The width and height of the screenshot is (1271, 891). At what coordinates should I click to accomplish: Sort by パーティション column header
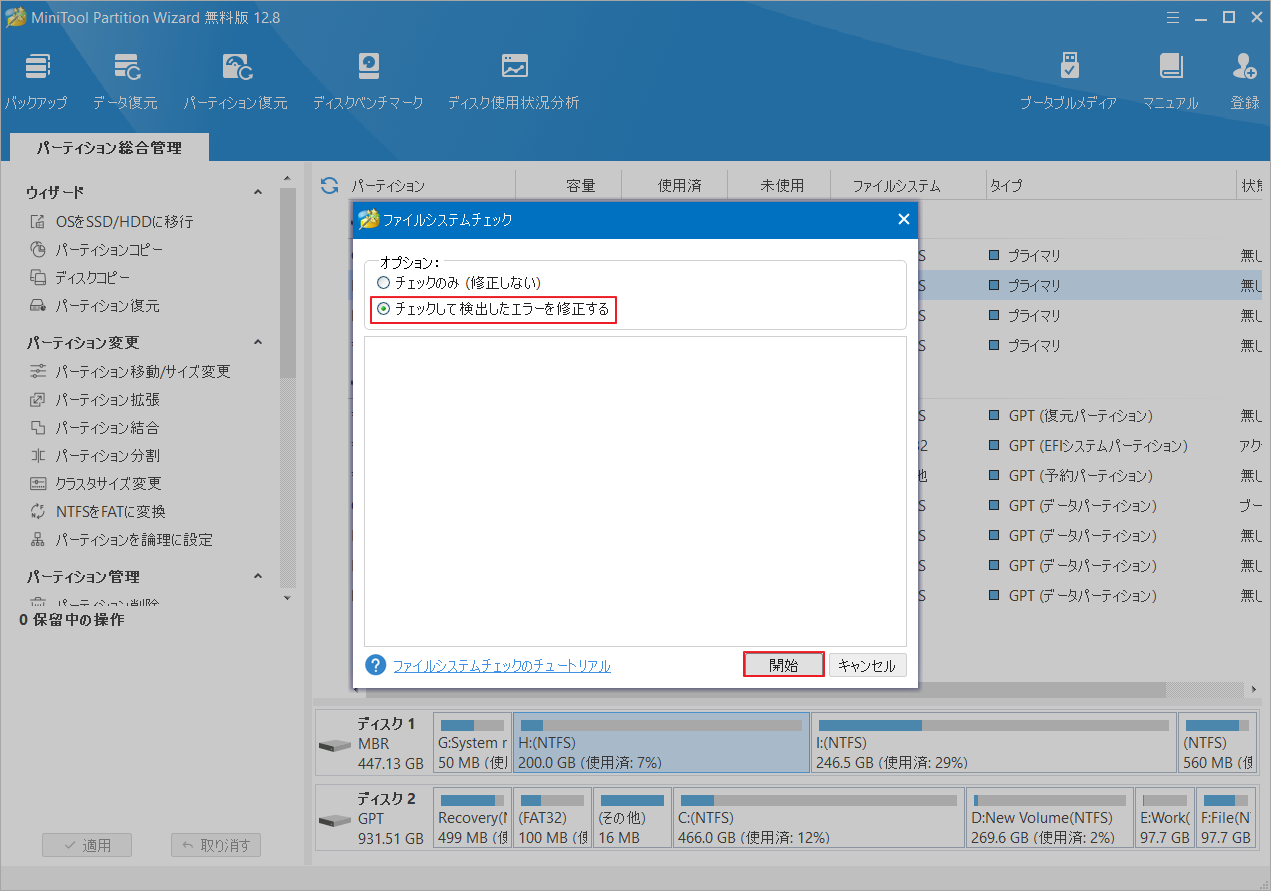click(388, 185)
